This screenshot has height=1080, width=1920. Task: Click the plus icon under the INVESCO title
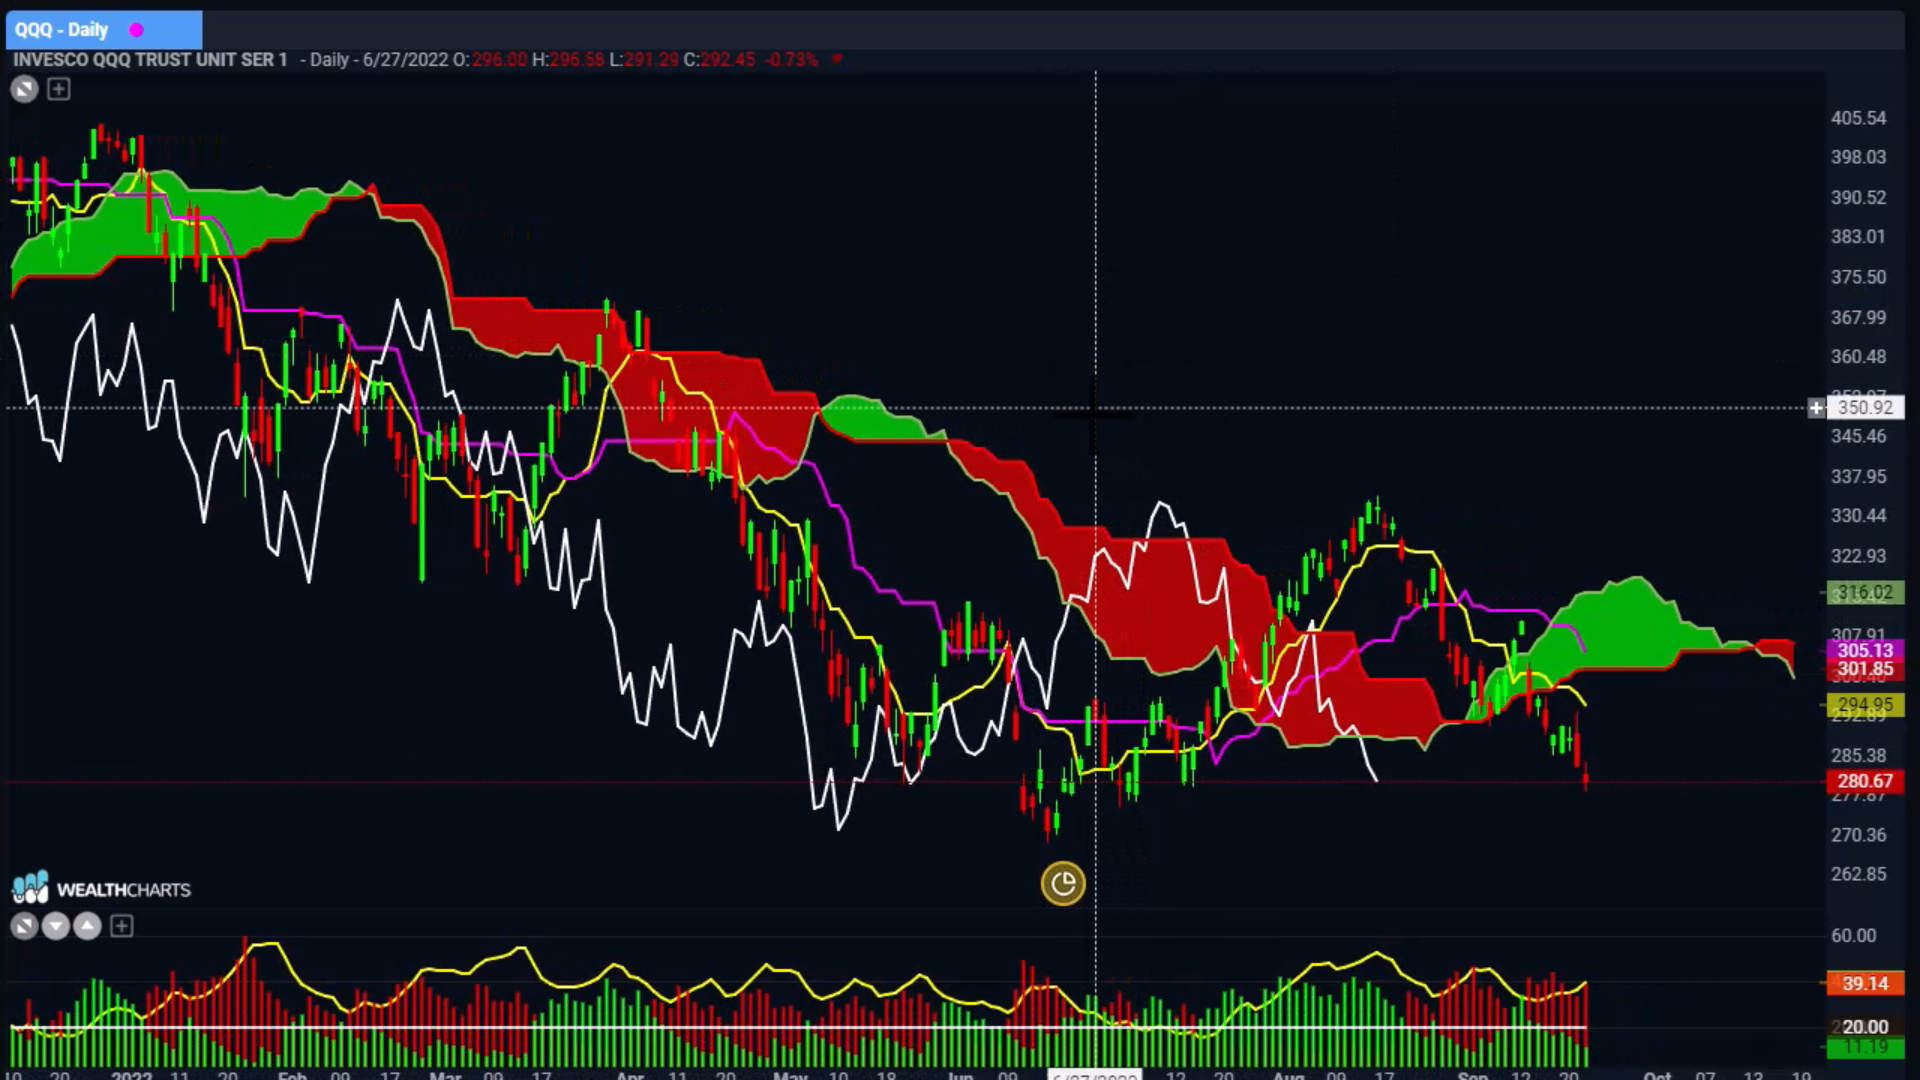[59, 90]
